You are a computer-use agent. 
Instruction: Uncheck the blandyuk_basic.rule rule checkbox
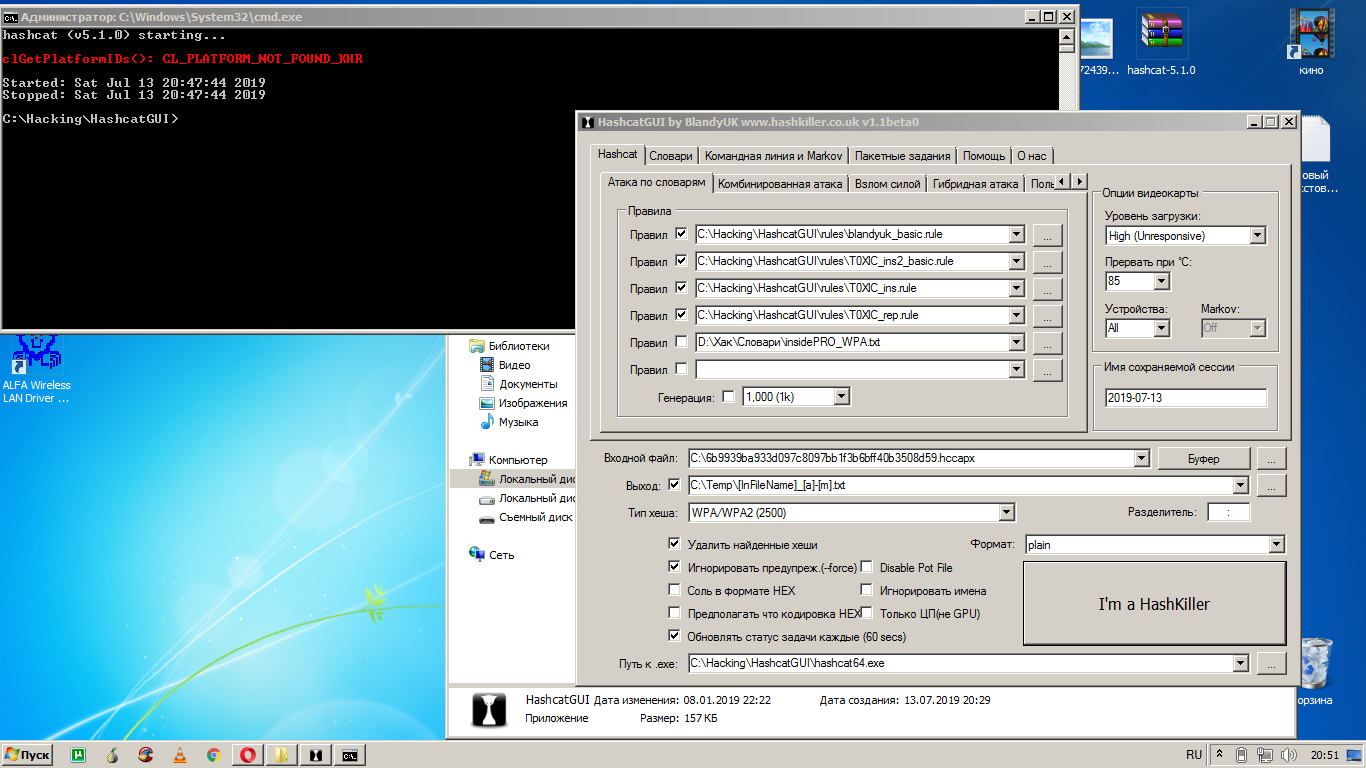click(682, 234)
